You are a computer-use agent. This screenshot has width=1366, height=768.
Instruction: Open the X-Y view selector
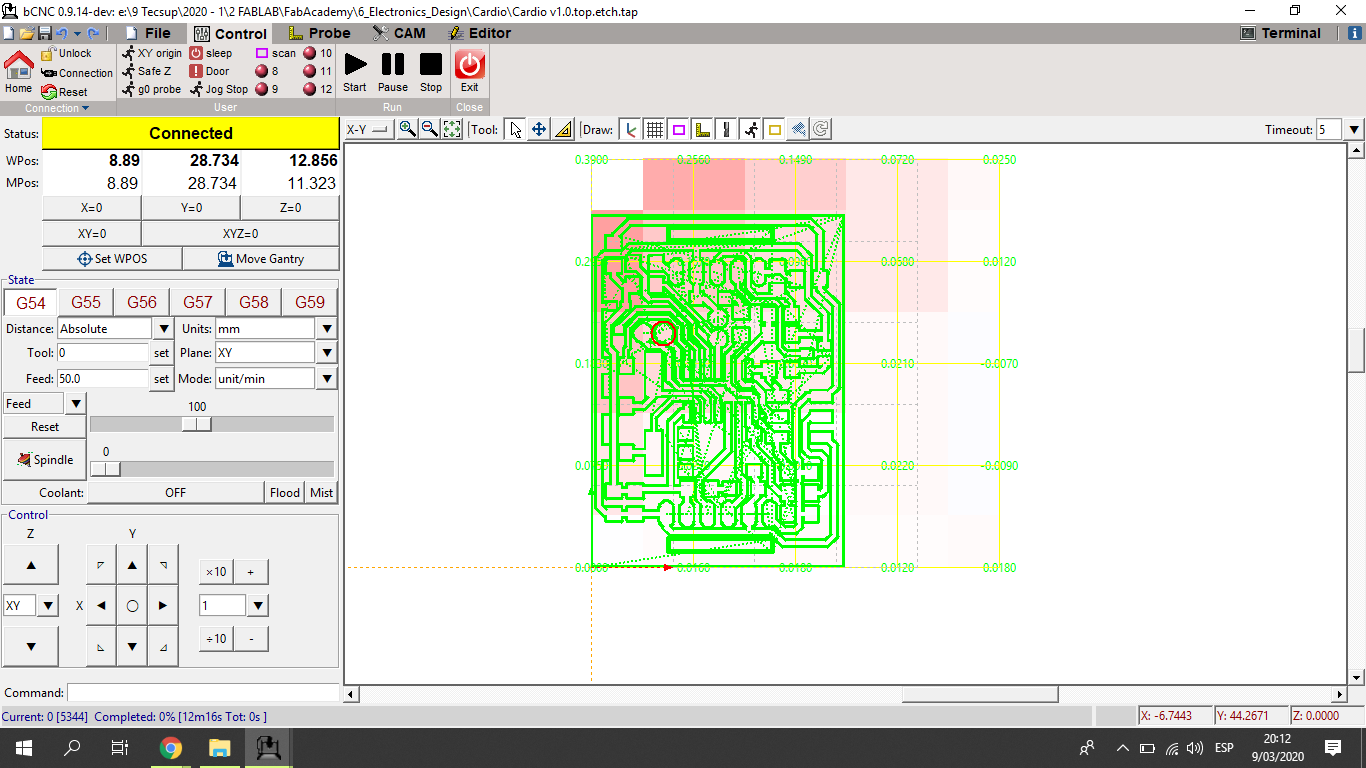pyautogui.click(x=367, y=129)
